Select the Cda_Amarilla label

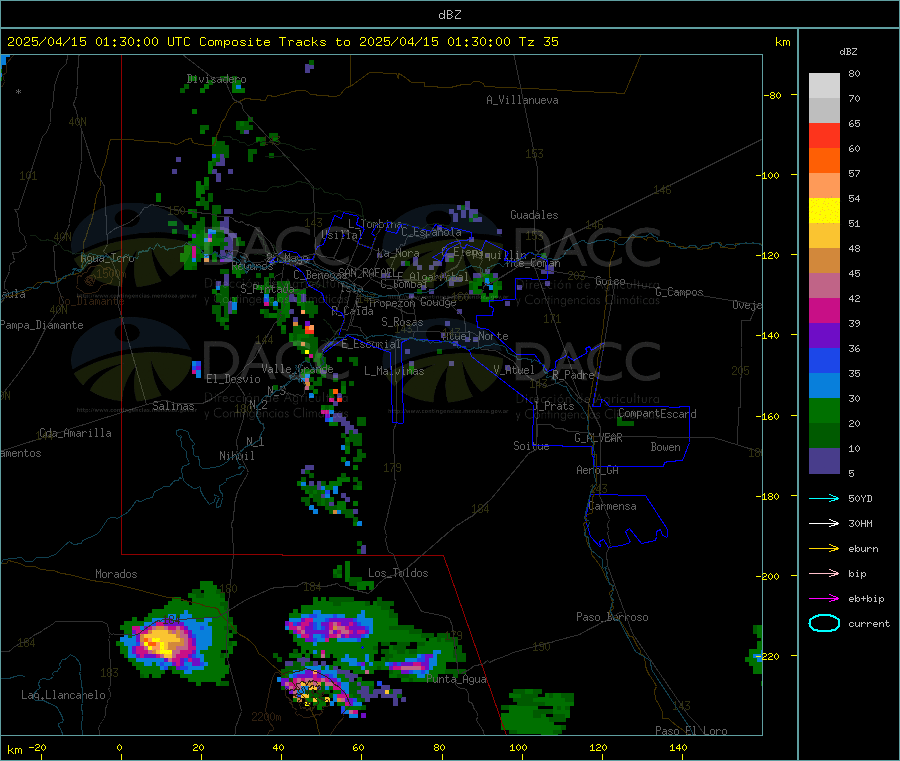point(75,433)
